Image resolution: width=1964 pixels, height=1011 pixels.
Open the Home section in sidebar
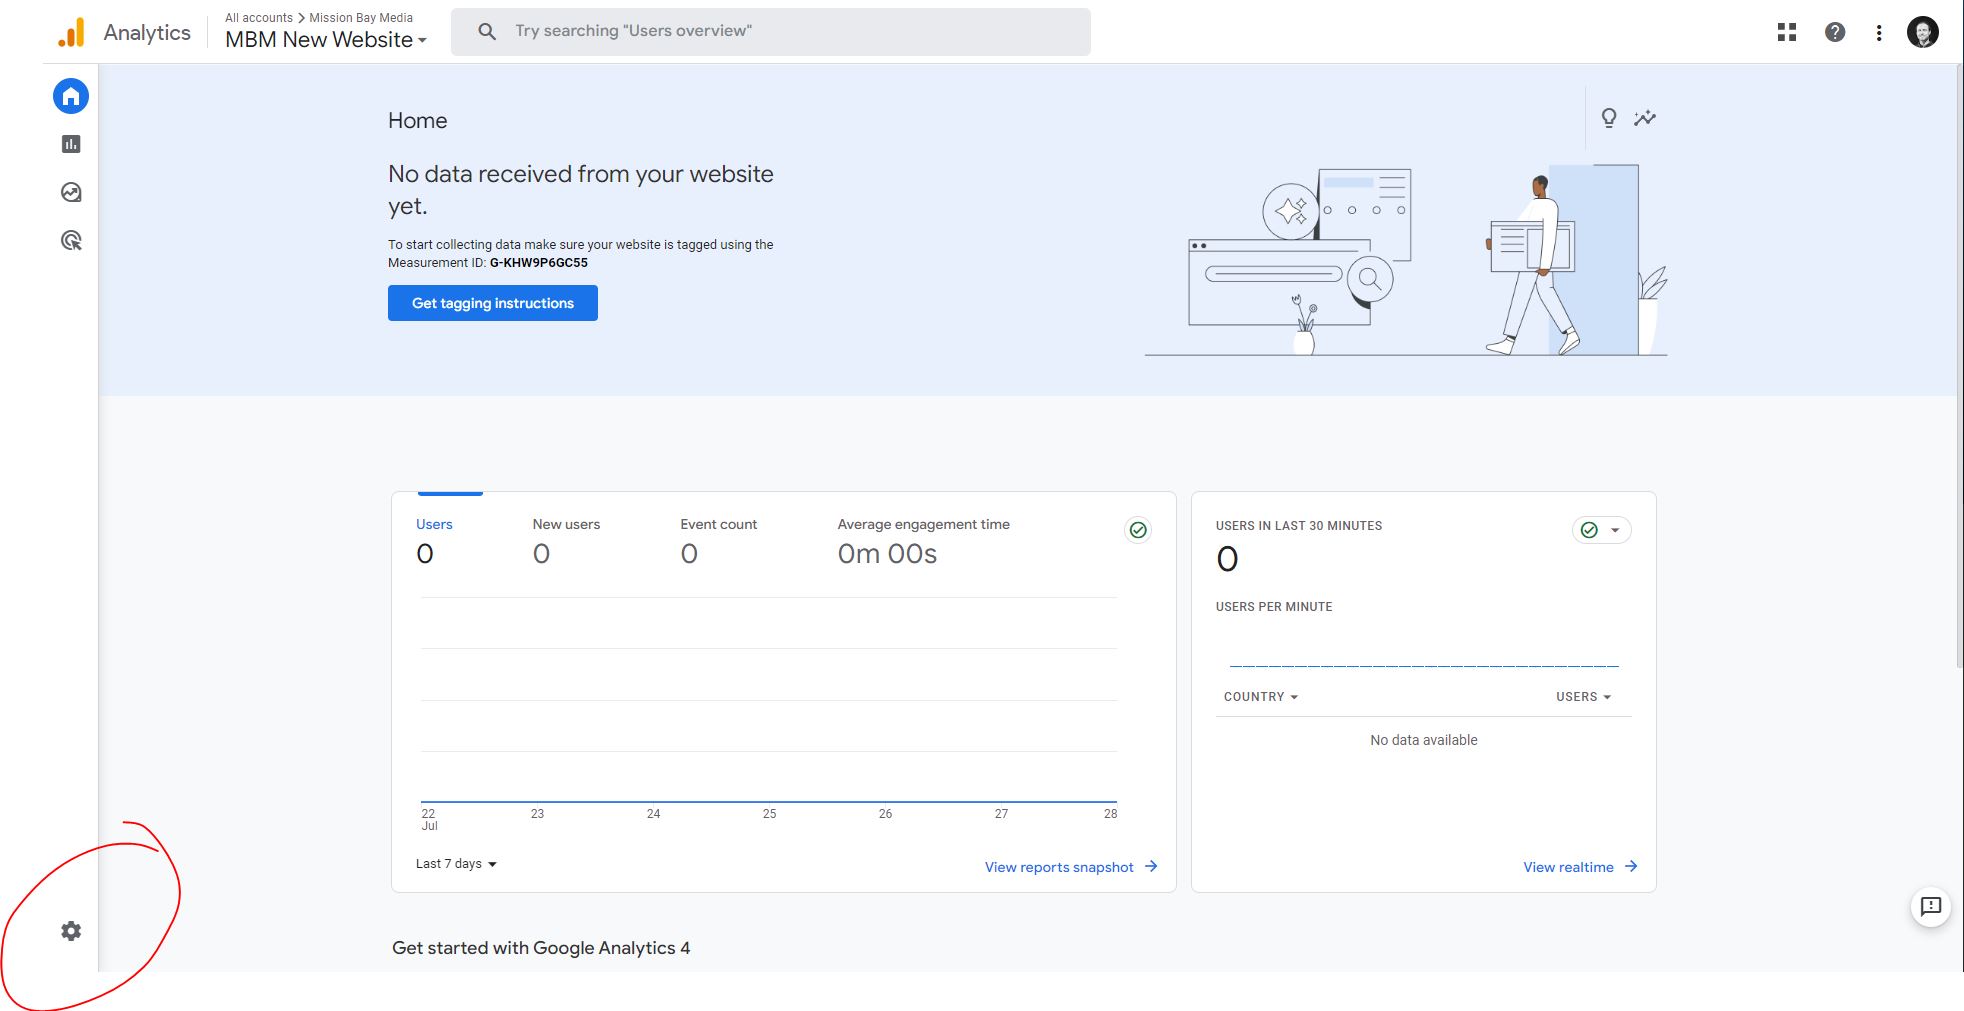coord(71,96)
